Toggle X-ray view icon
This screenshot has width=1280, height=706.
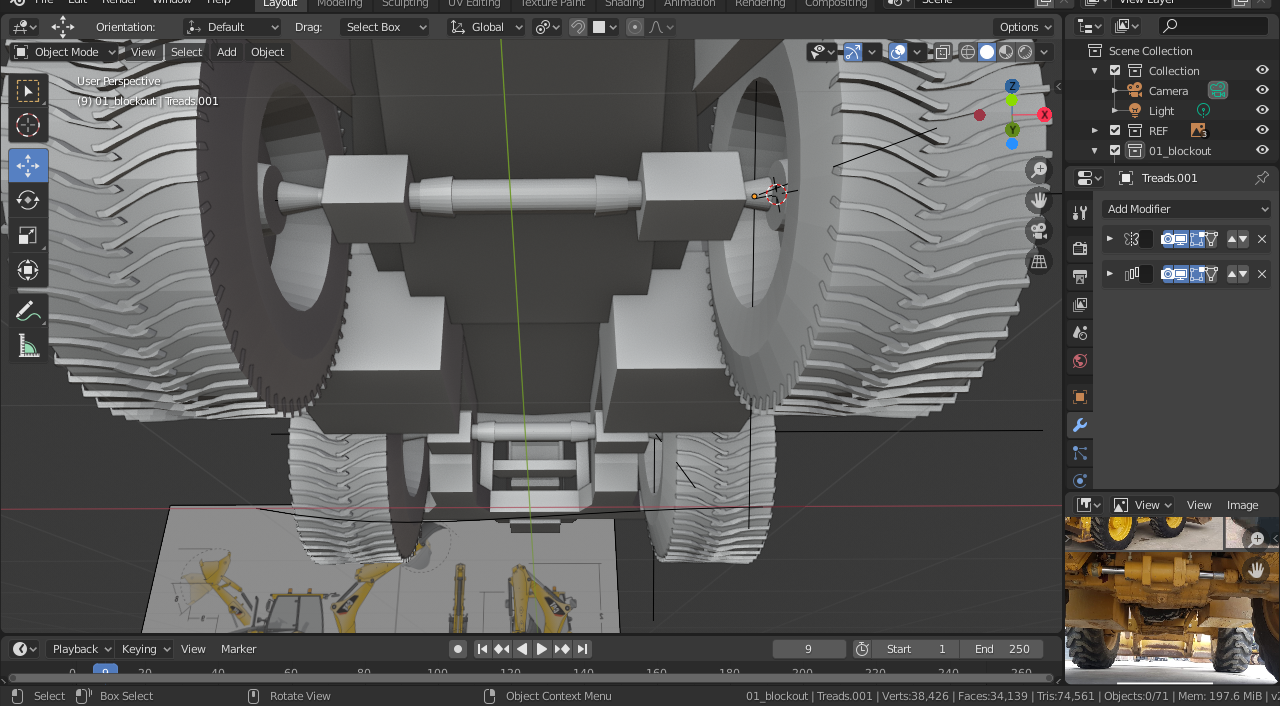coord(942,52)
